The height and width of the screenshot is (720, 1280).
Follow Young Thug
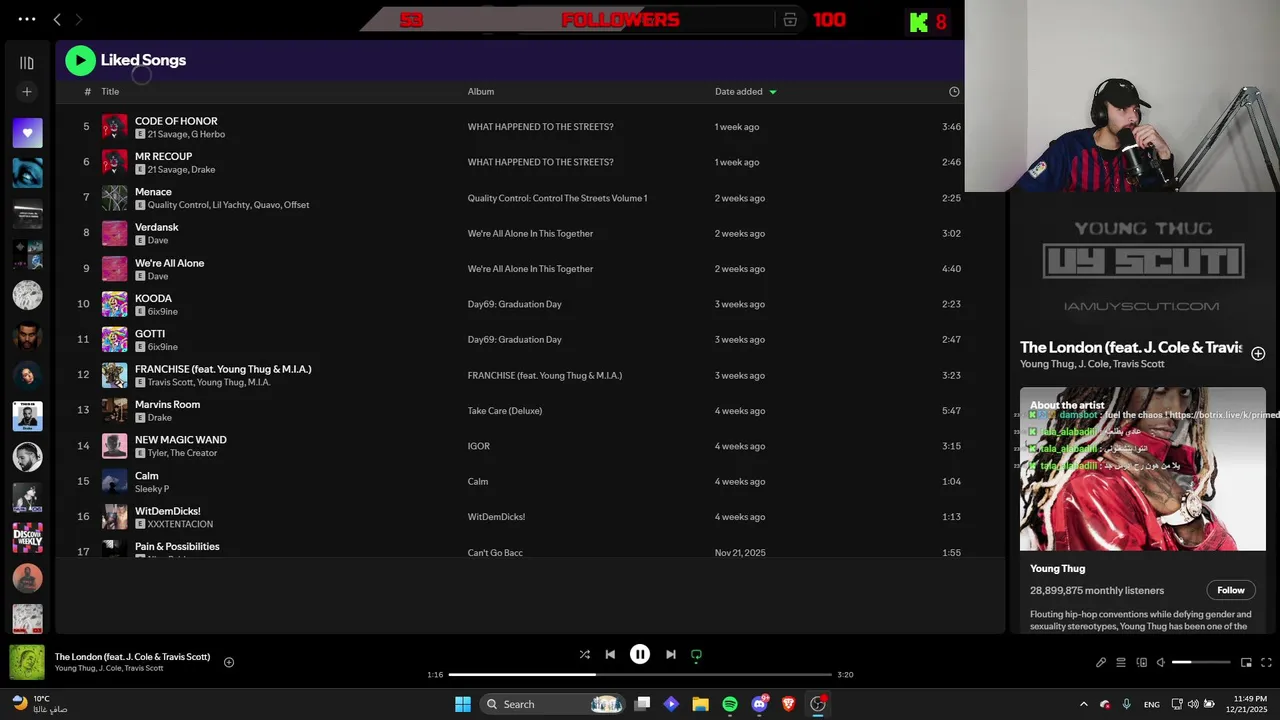coord(1231,590)
